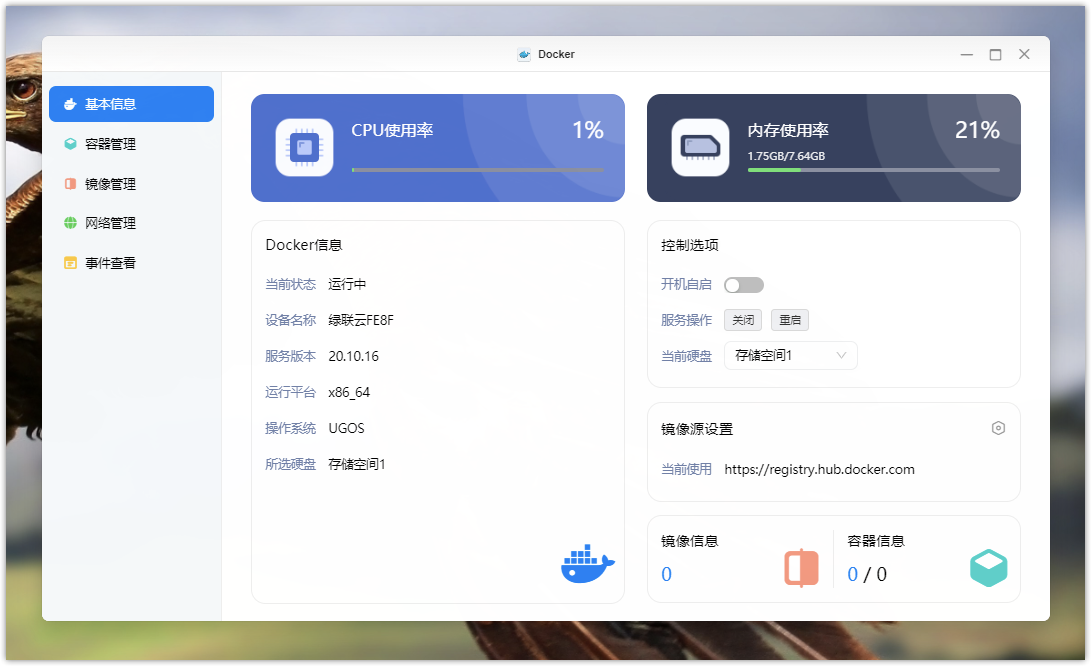This screenshot has width=1091, height=666.
Task: Click the registry.hub.docker.com URL text
Action: point(819,469)
